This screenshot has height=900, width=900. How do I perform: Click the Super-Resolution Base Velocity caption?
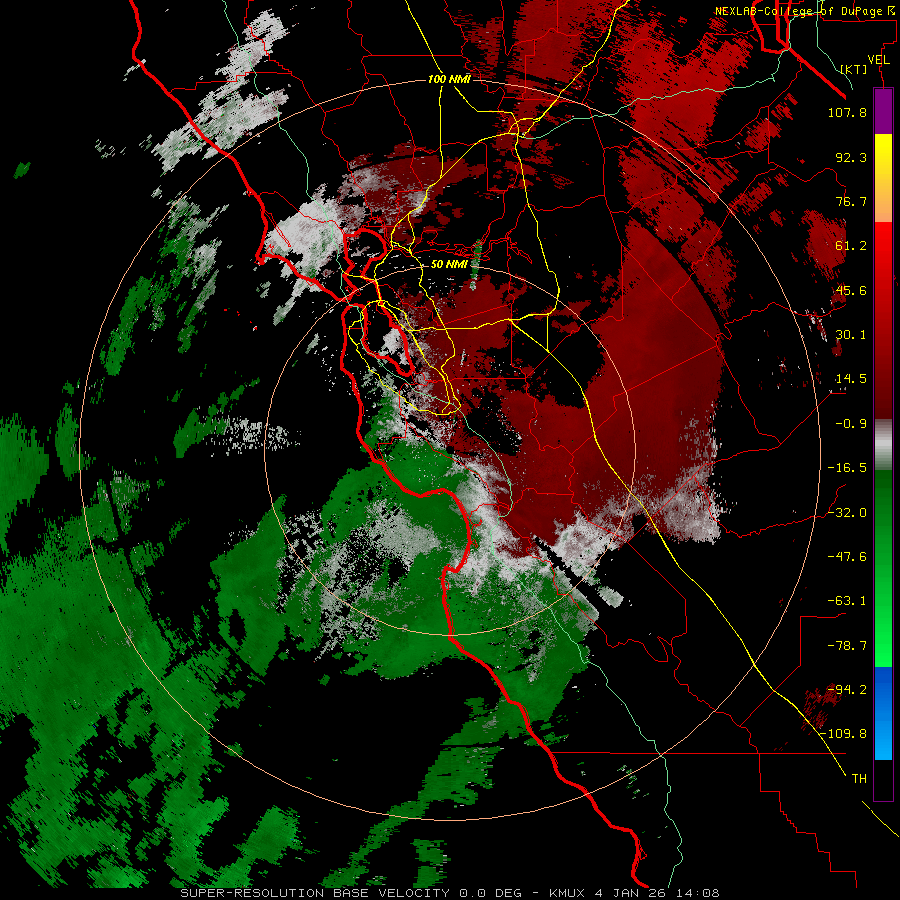(x=449, y=893)
